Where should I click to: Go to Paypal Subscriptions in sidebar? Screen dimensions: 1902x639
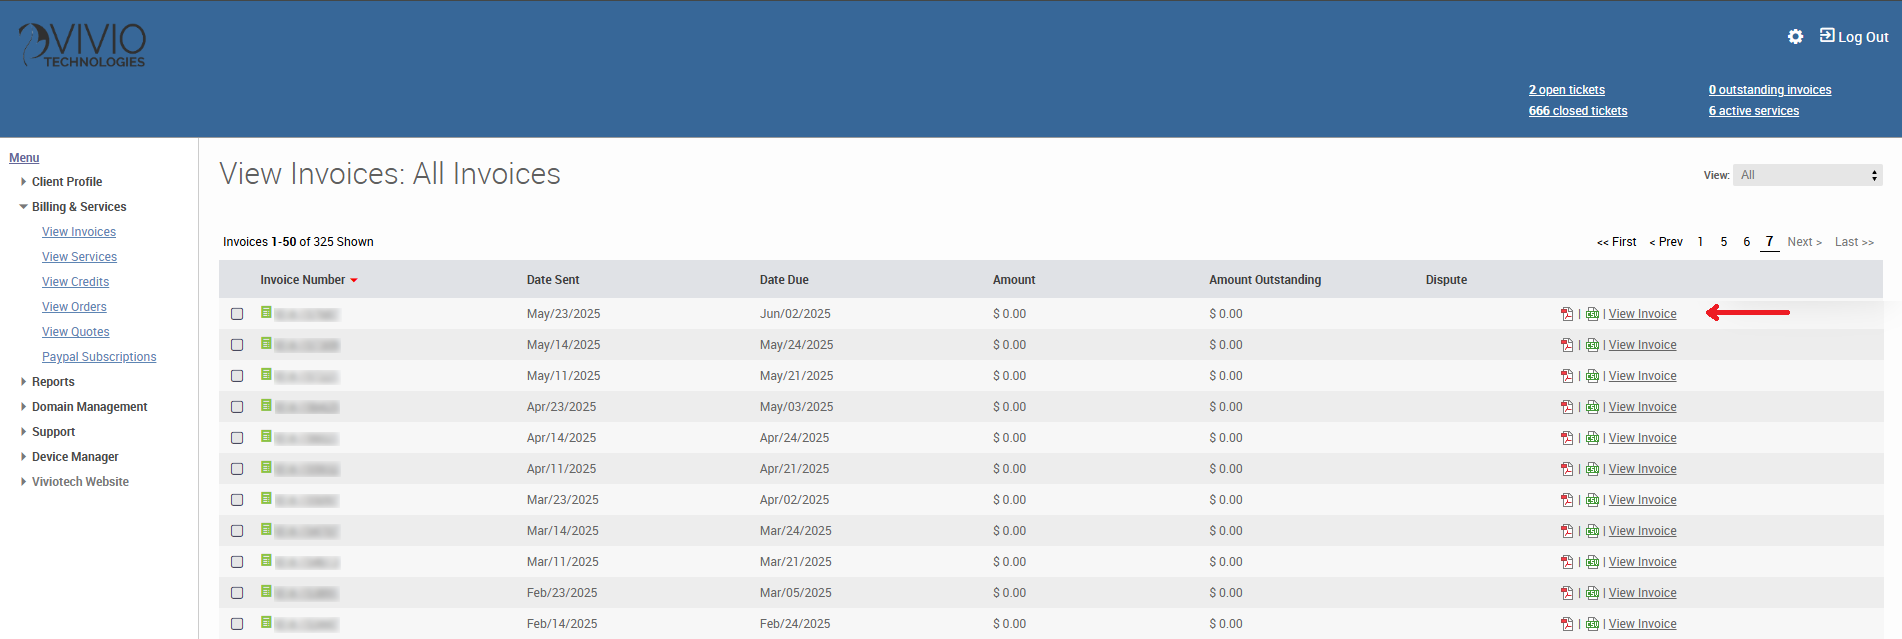[99, 357]
